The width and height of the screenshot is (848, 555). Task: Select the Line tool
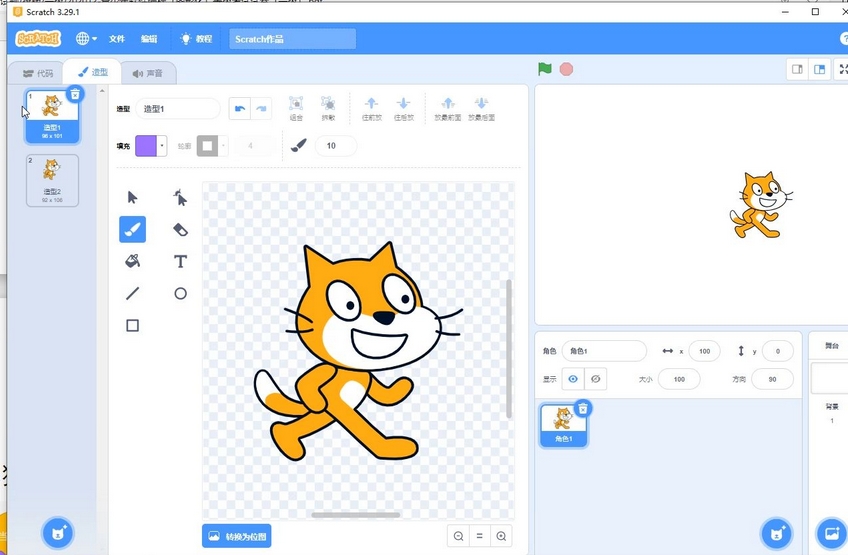tap(132, 293)
